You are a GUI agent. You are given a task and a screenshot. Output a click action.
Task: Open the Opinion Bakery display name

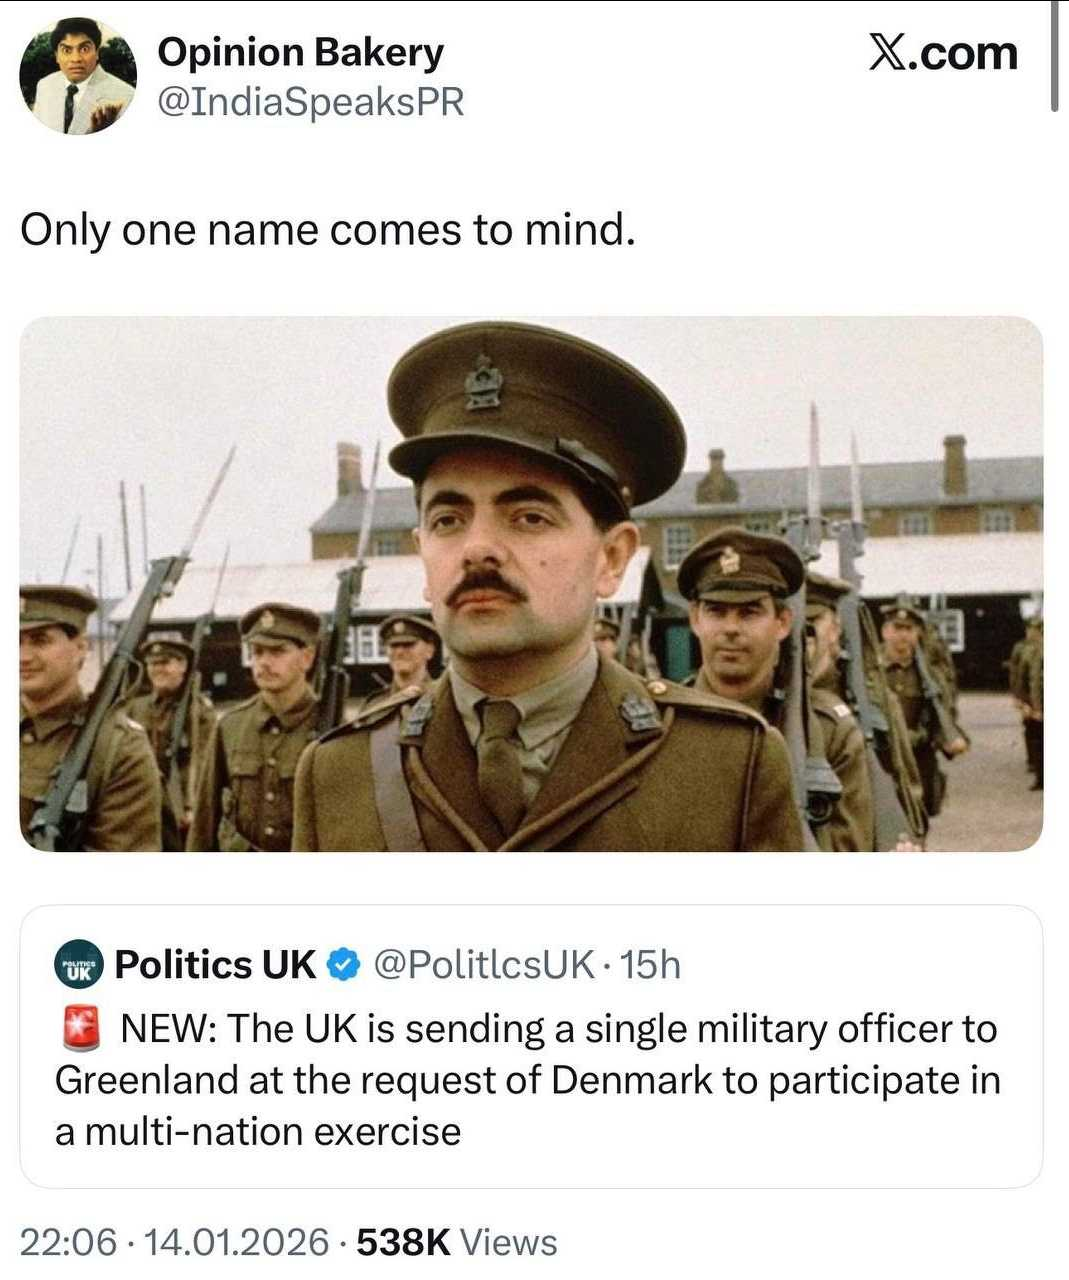click(300, 52)
